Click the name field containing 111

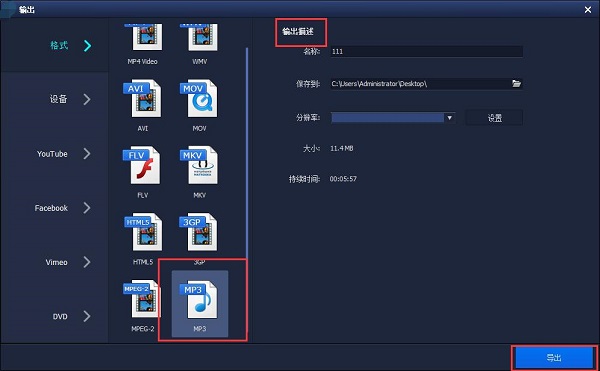pyautogui.click(x=427, y=51)
